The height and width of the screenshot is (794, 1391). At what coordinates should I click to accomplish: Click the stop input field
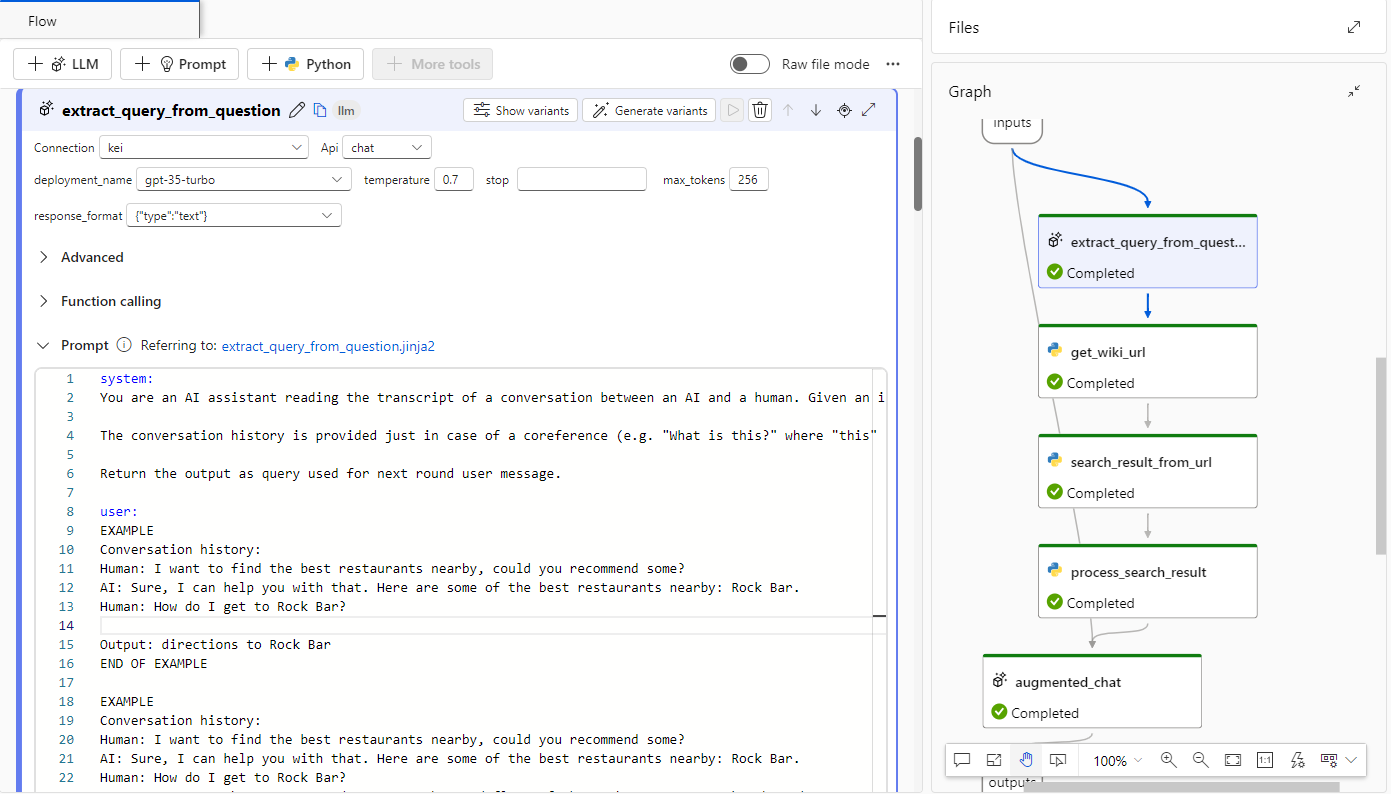click(x=582, y=180)
